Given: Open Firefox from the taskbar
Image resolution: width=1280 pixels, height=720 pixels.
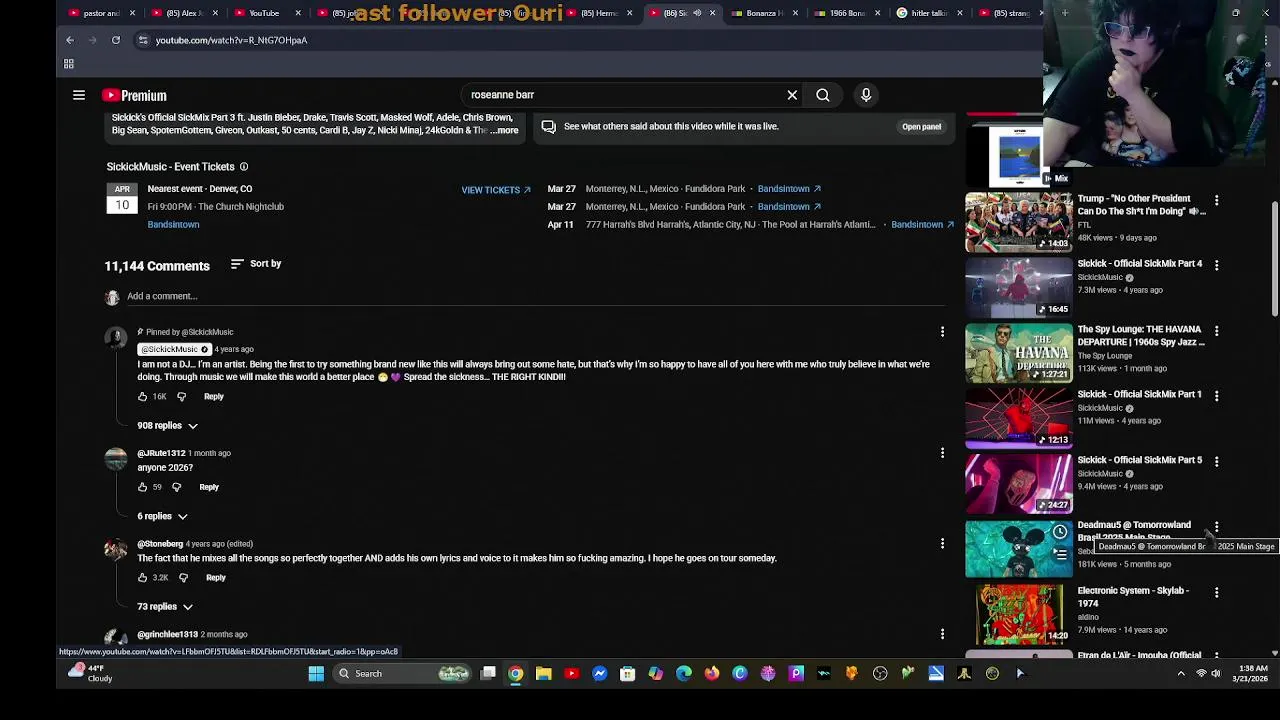Looking at the screenshot, I should pyautogui.click(x=711, y=674).
